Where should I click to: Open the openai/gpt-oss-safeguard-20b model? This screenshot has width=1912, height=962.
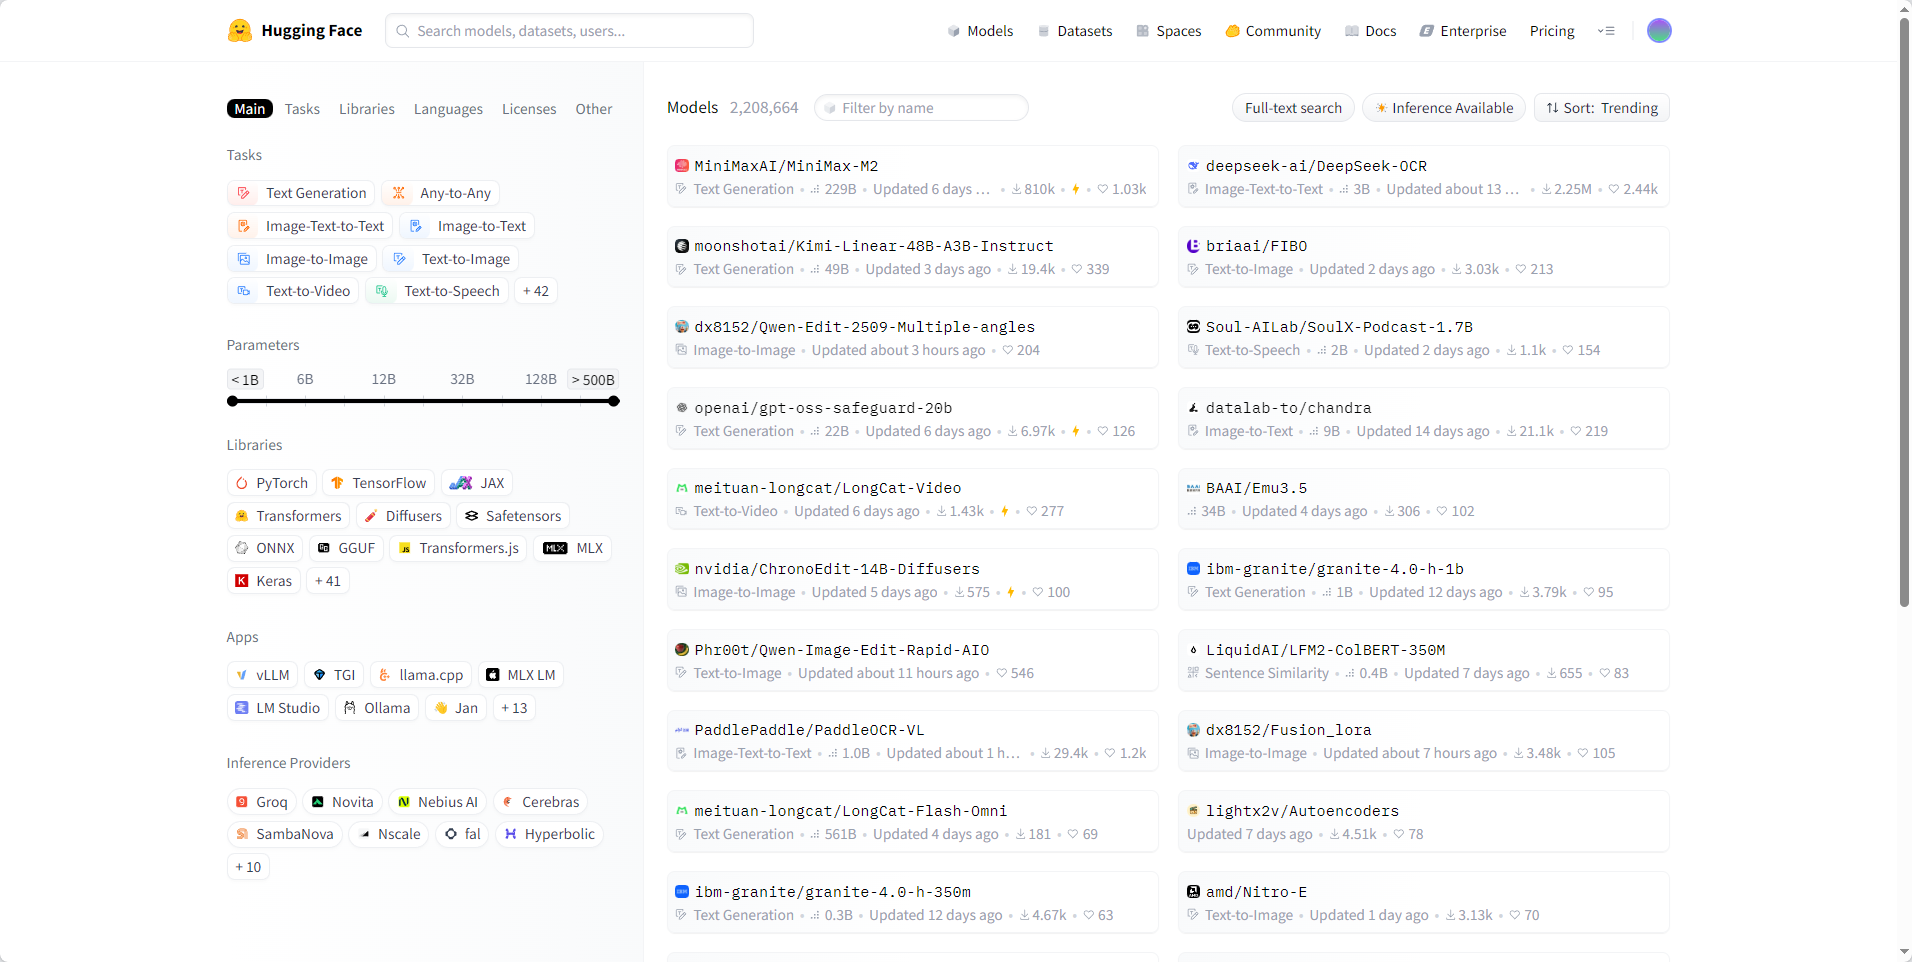pos(913,419)
